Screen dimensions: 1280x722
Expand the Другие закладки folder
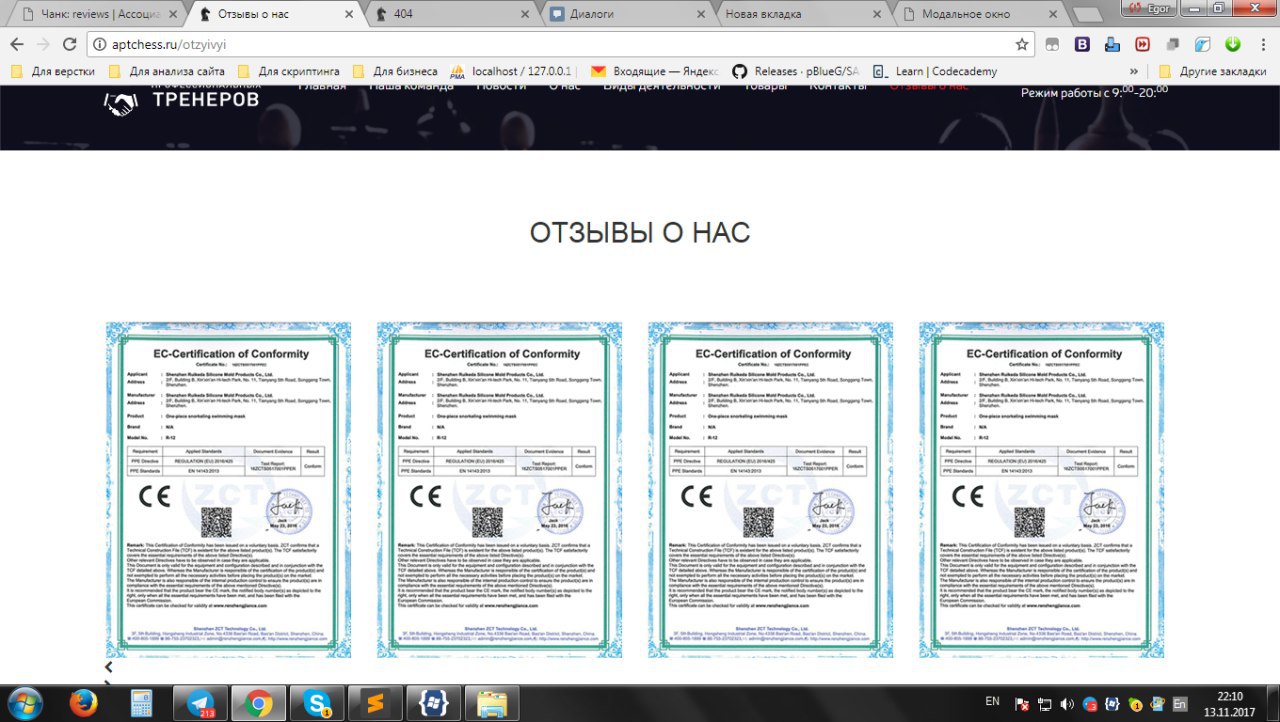click(1212, 71)
